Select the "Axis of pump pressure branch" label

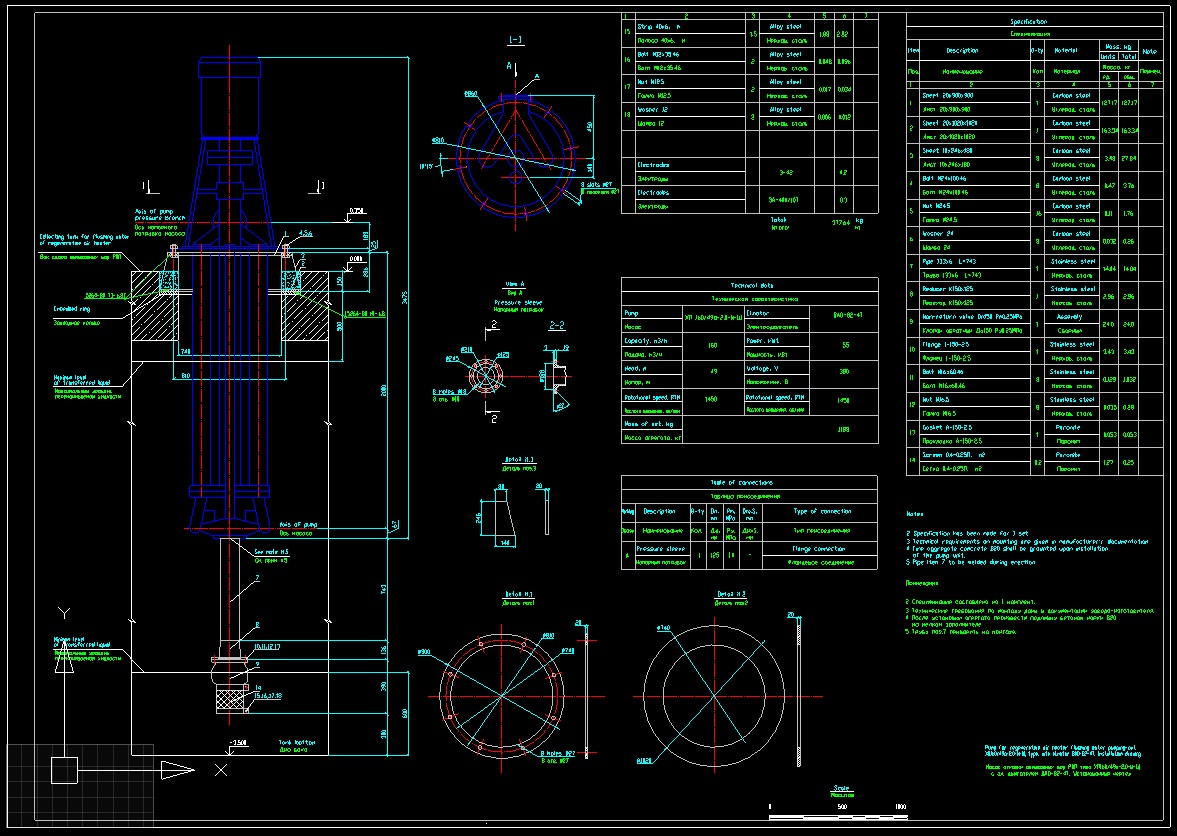pyautogui.click(x=160, y=215)
